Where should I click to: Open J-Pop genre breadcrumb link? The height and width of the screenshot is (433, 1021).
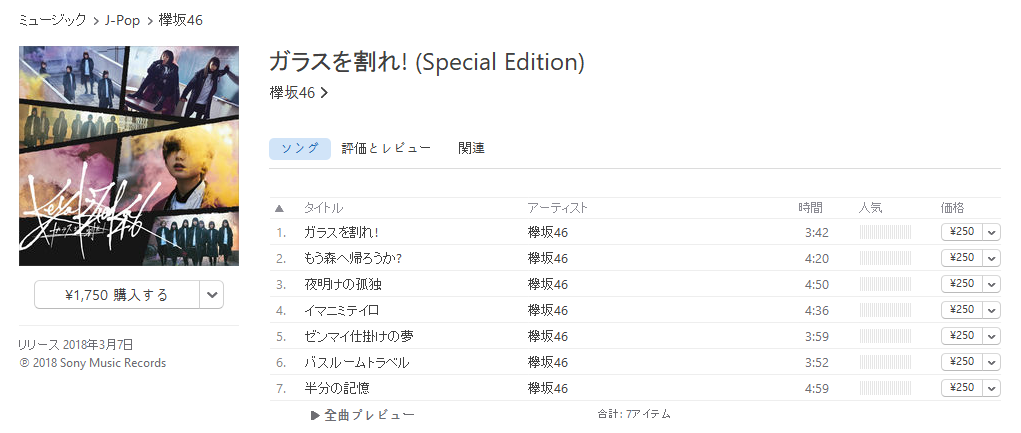(122, 20)
